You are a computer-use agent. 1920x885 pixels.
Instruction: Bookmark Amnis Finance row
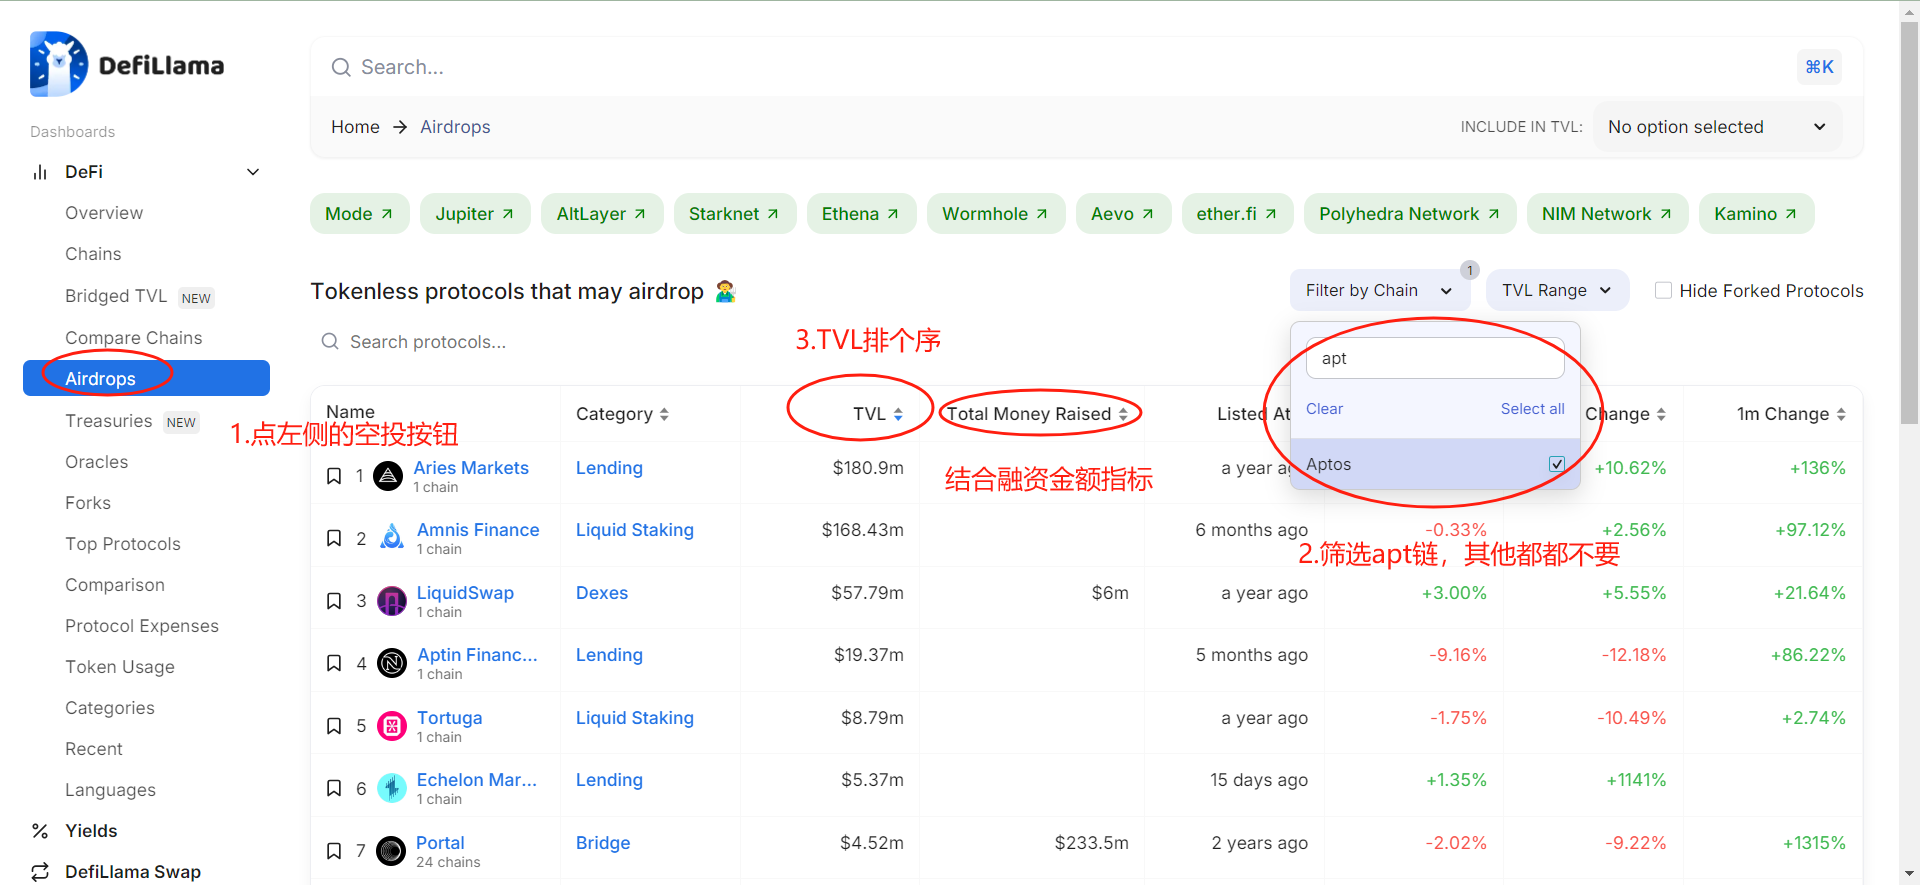[334, 538]
